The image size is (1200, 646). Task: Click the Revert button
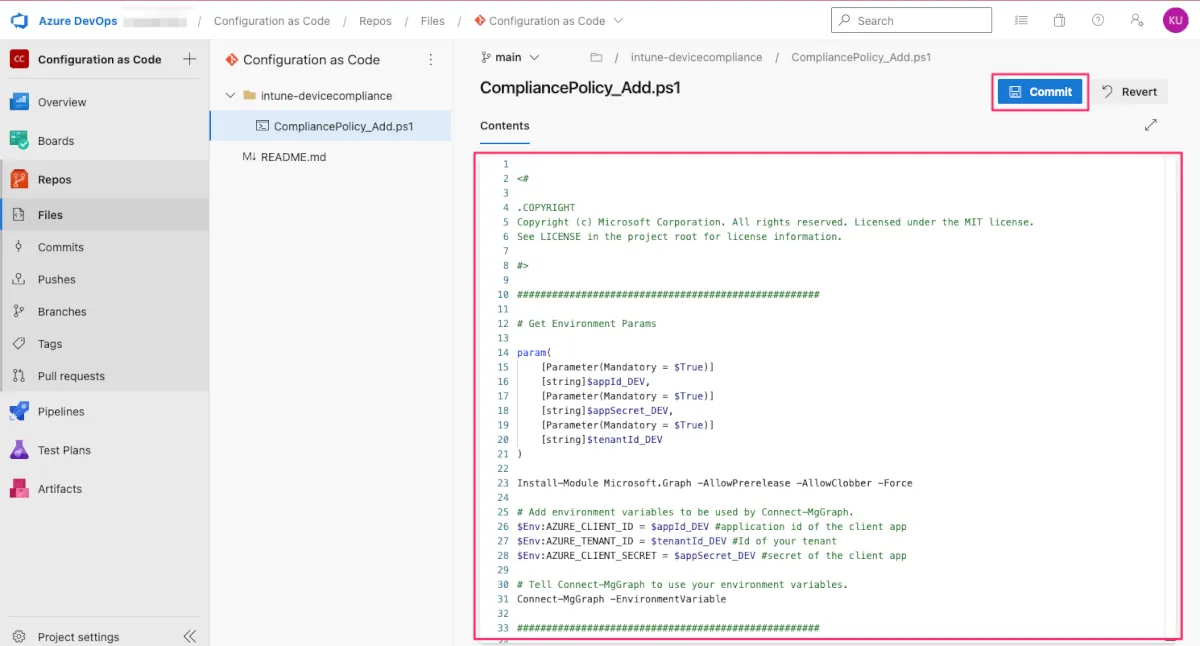pos(1129,92)
